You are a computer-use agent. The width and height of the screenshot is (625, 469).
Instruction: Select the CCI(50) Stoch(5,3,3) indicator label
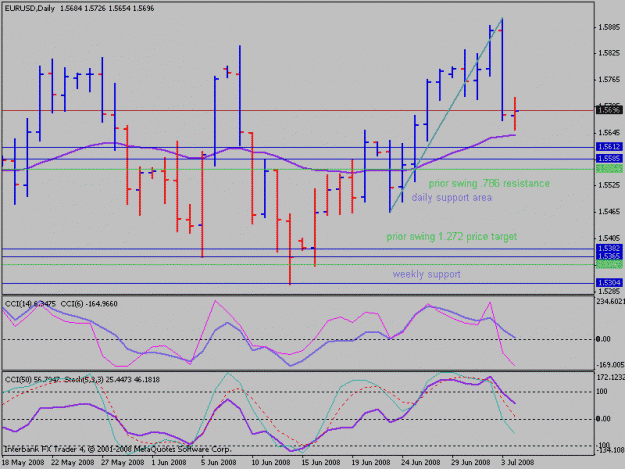pyautogui.click(x=82, y=379)
